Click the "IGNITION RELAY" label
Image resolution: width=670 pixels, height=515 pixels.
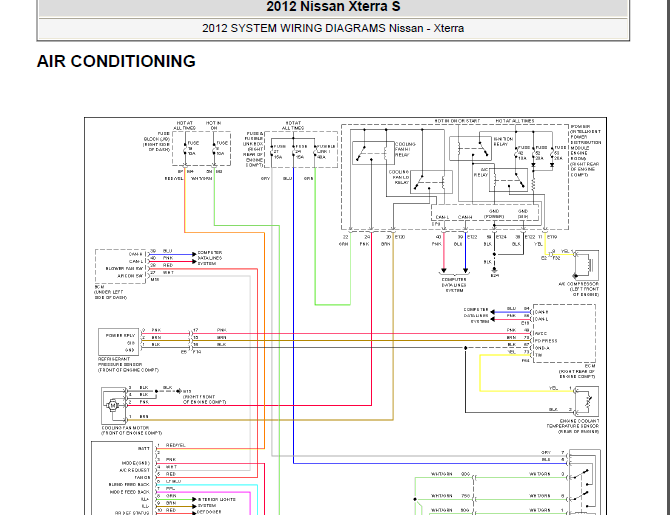tap(503, 141)
